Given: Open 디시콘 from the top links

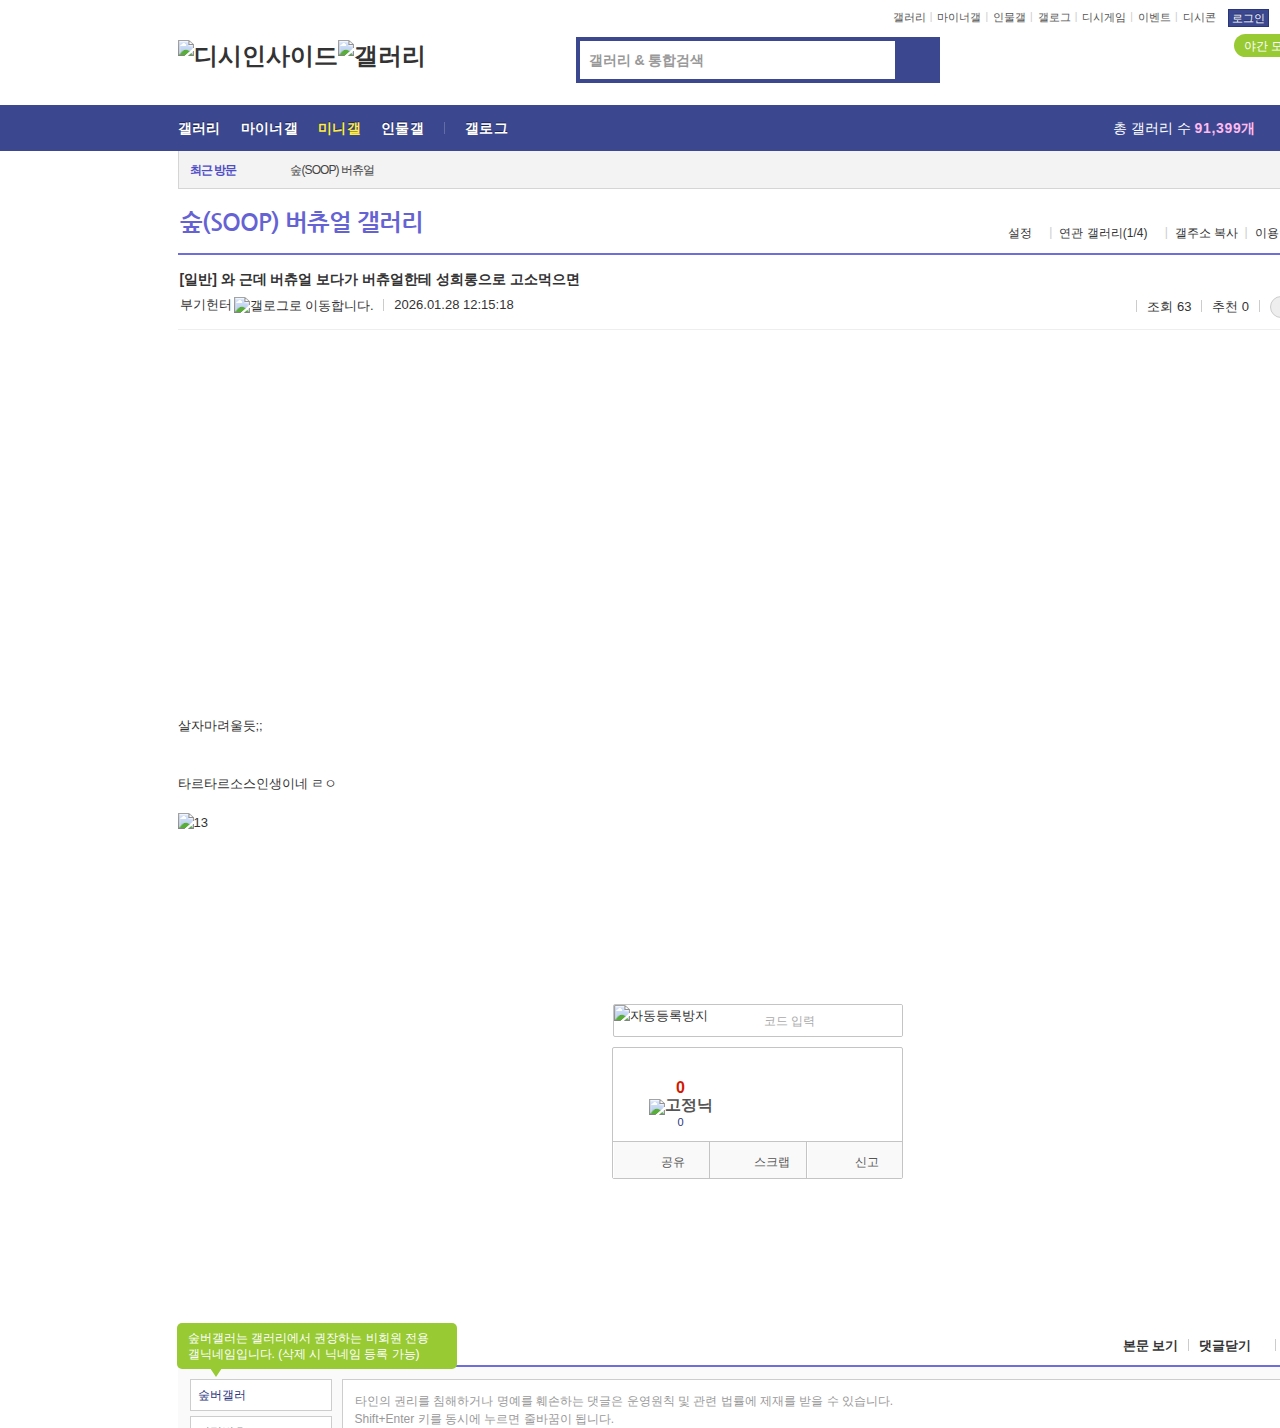Looking at the screenshot, I should click(x=1199, y=18).
